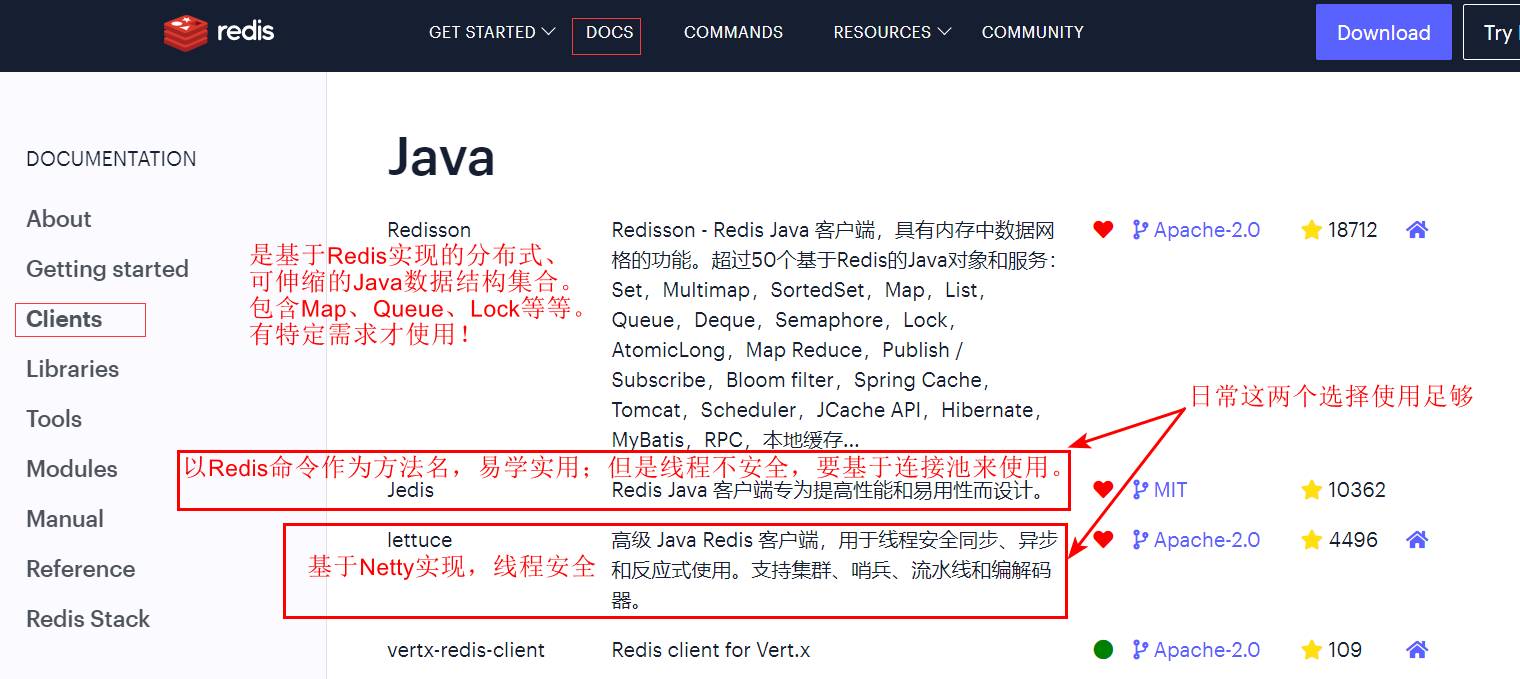Open Redisson homepage via home icon
This screenshot has height=679, width=1520.
coord(1416,230)
